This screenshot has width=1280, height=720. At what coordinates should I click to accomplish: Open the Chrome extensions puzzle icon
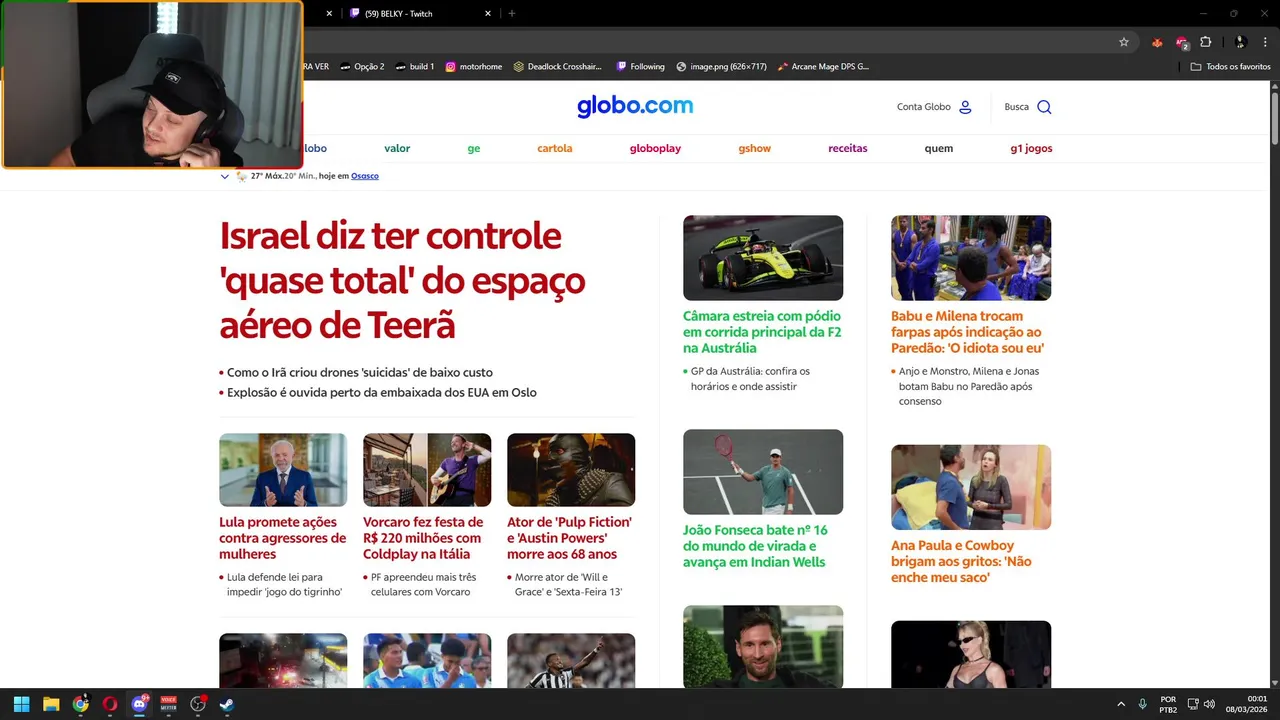click(x=1206, y=42)
